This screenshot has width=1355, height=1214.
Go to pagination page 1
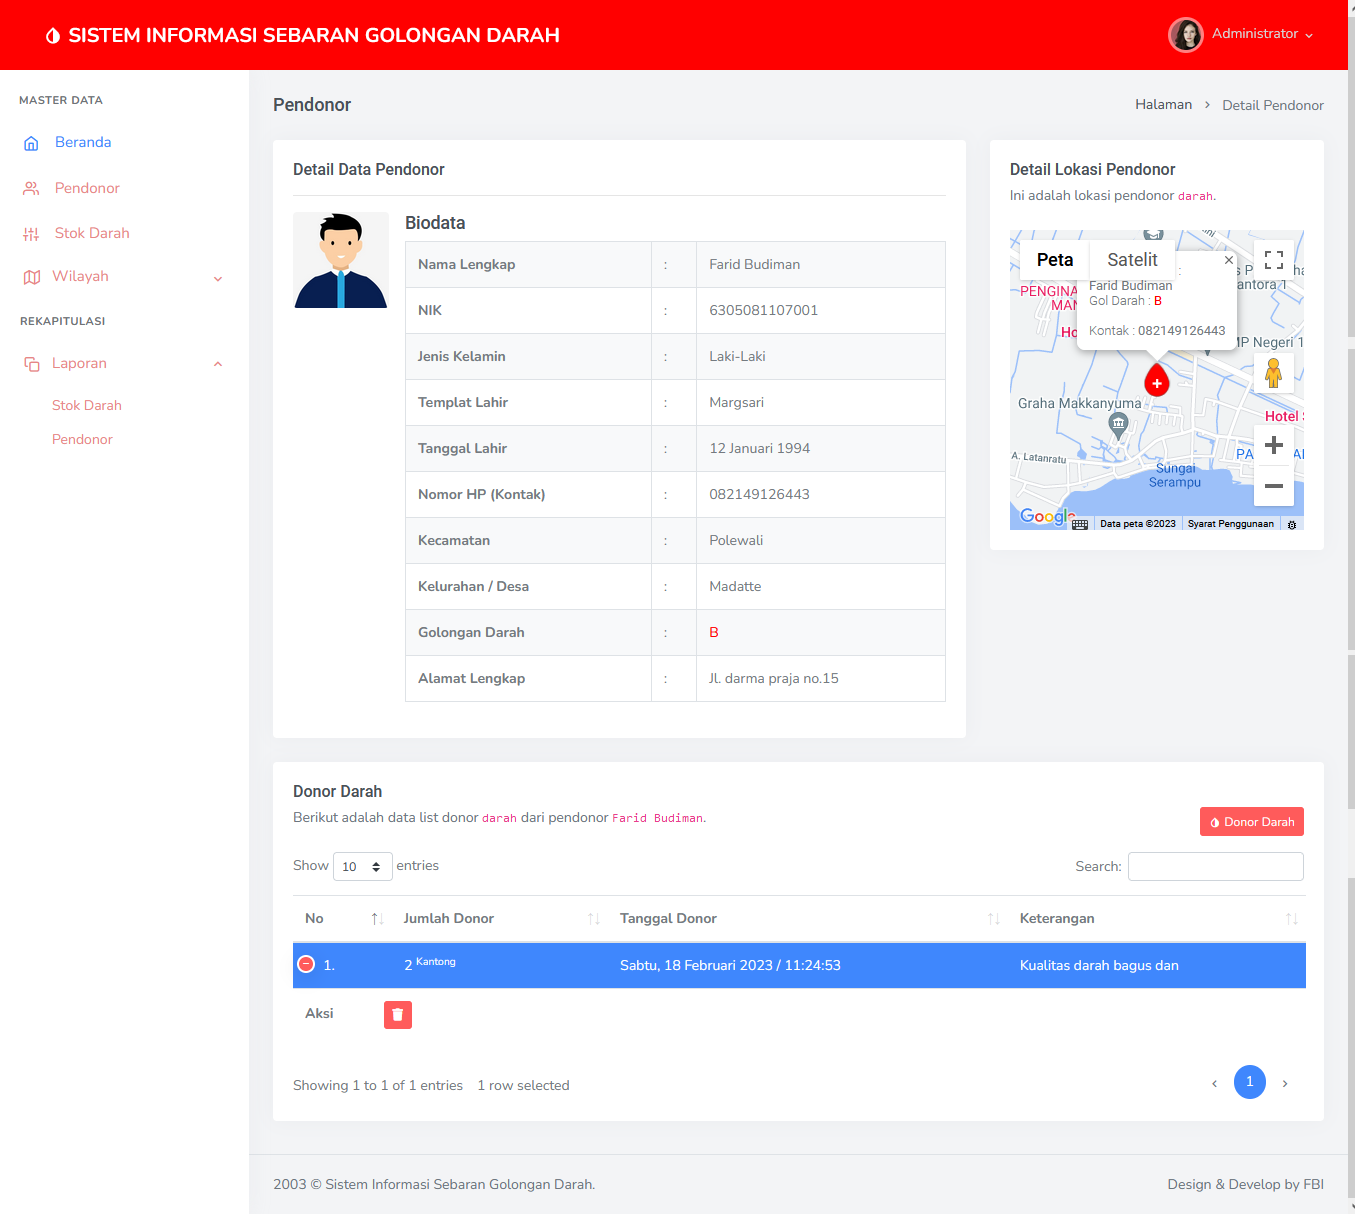point(1249,1082)
